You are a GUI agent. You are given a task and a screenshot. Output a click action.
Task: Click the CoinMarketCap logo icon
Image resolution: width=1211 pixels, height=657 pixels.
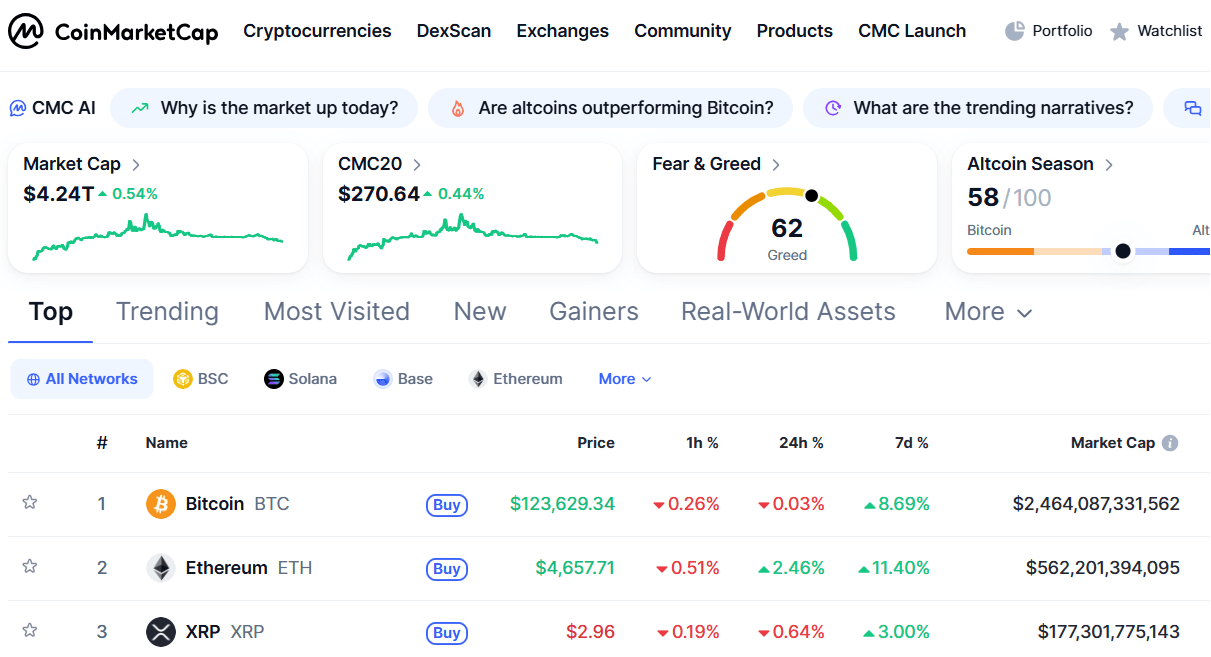point(26,32)
